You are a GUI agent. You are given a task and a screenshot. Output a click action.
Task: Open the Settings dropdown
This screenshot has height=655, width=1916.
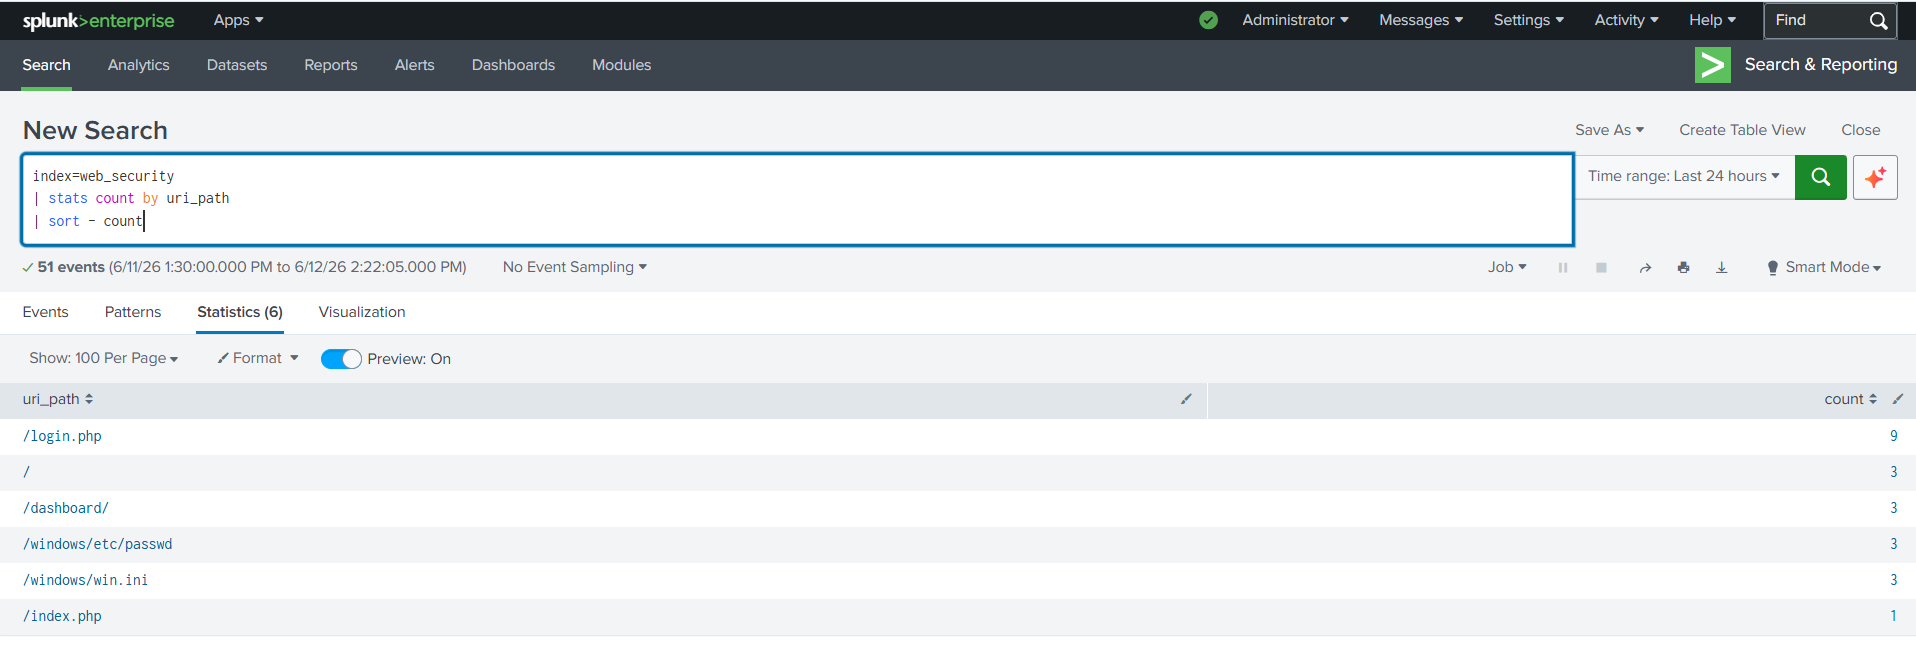click(x=1528, y=20)
